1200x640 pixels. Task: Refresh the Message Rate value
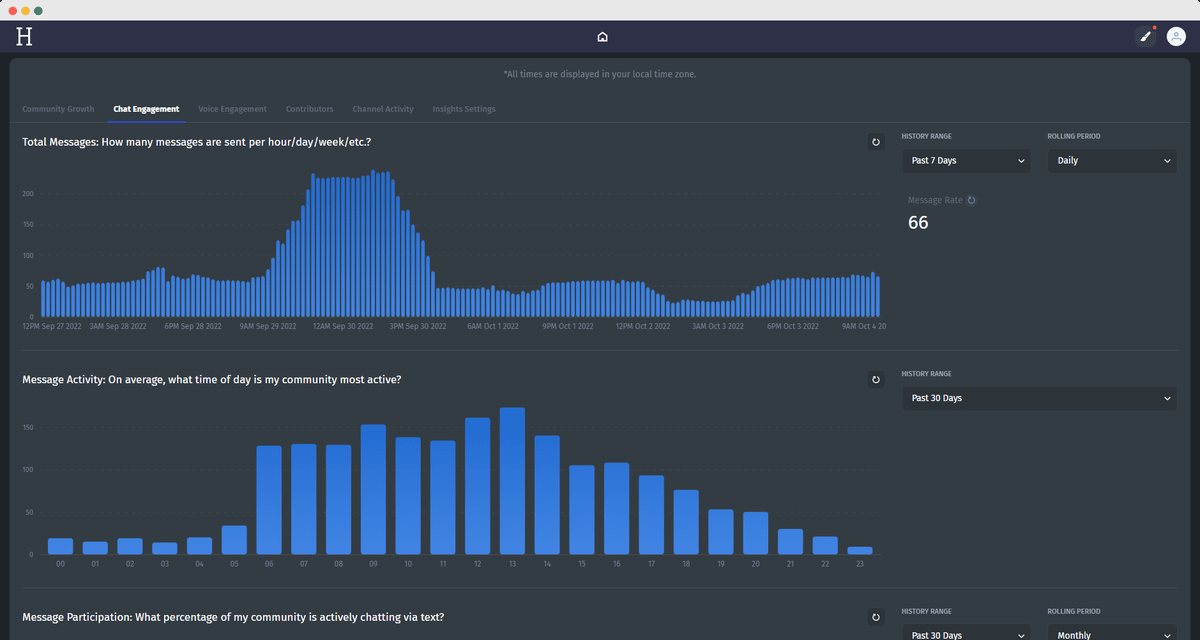click(971, 200)
